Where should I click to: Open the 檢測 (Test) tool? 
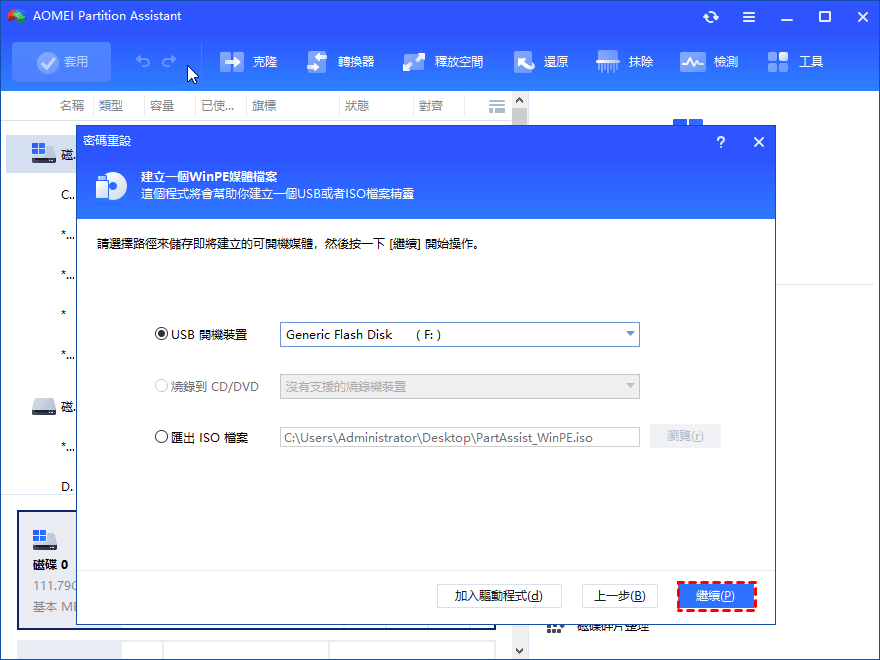[693, 62]
